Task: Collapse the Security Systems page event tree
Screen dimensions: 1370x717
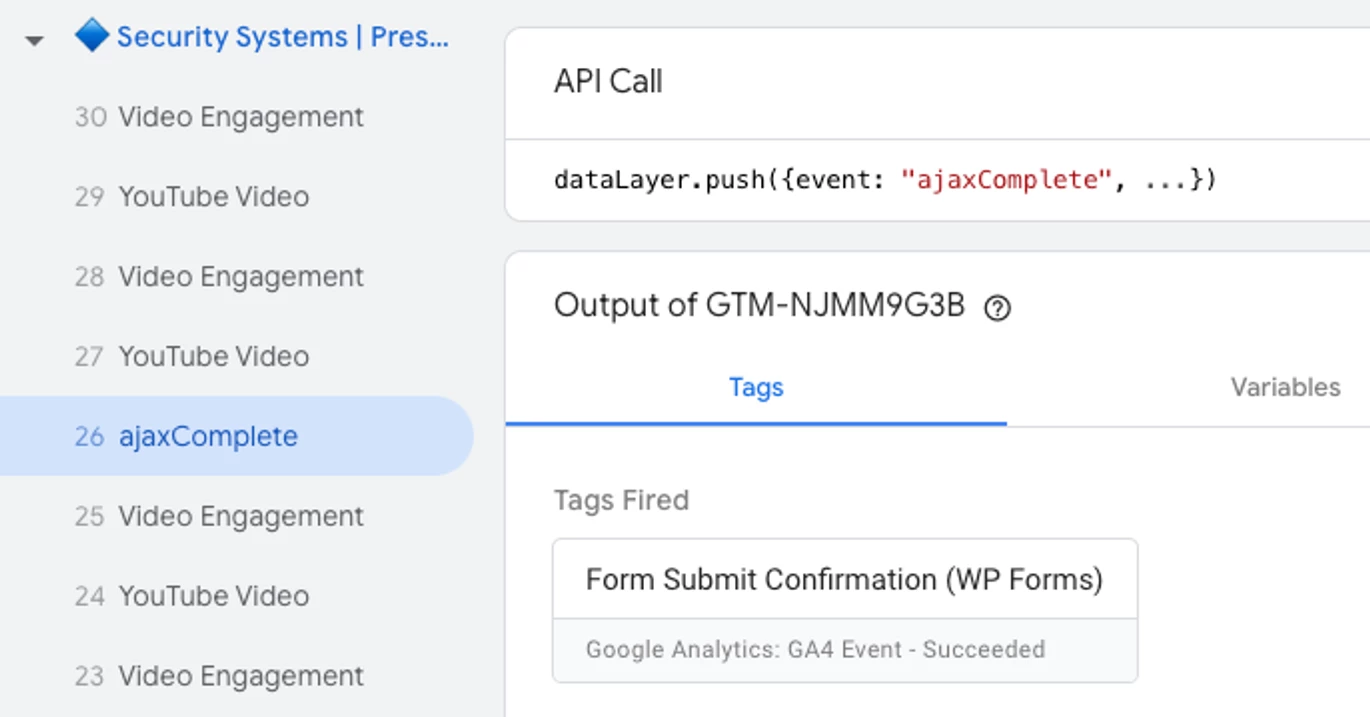Action: tap(35, 41)
